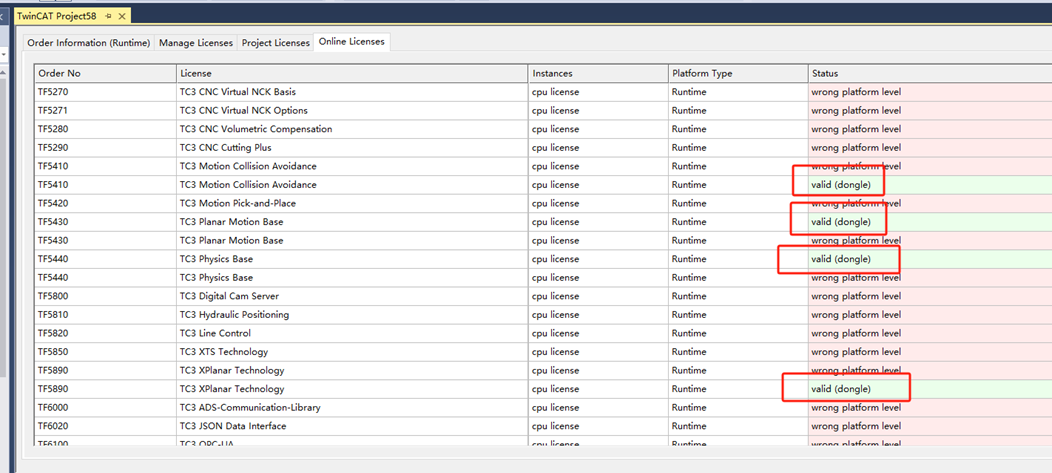Click TC3 CNC Volumetric Compensation license
This screenshot has height=473, width=1052.
coord(256,129)
